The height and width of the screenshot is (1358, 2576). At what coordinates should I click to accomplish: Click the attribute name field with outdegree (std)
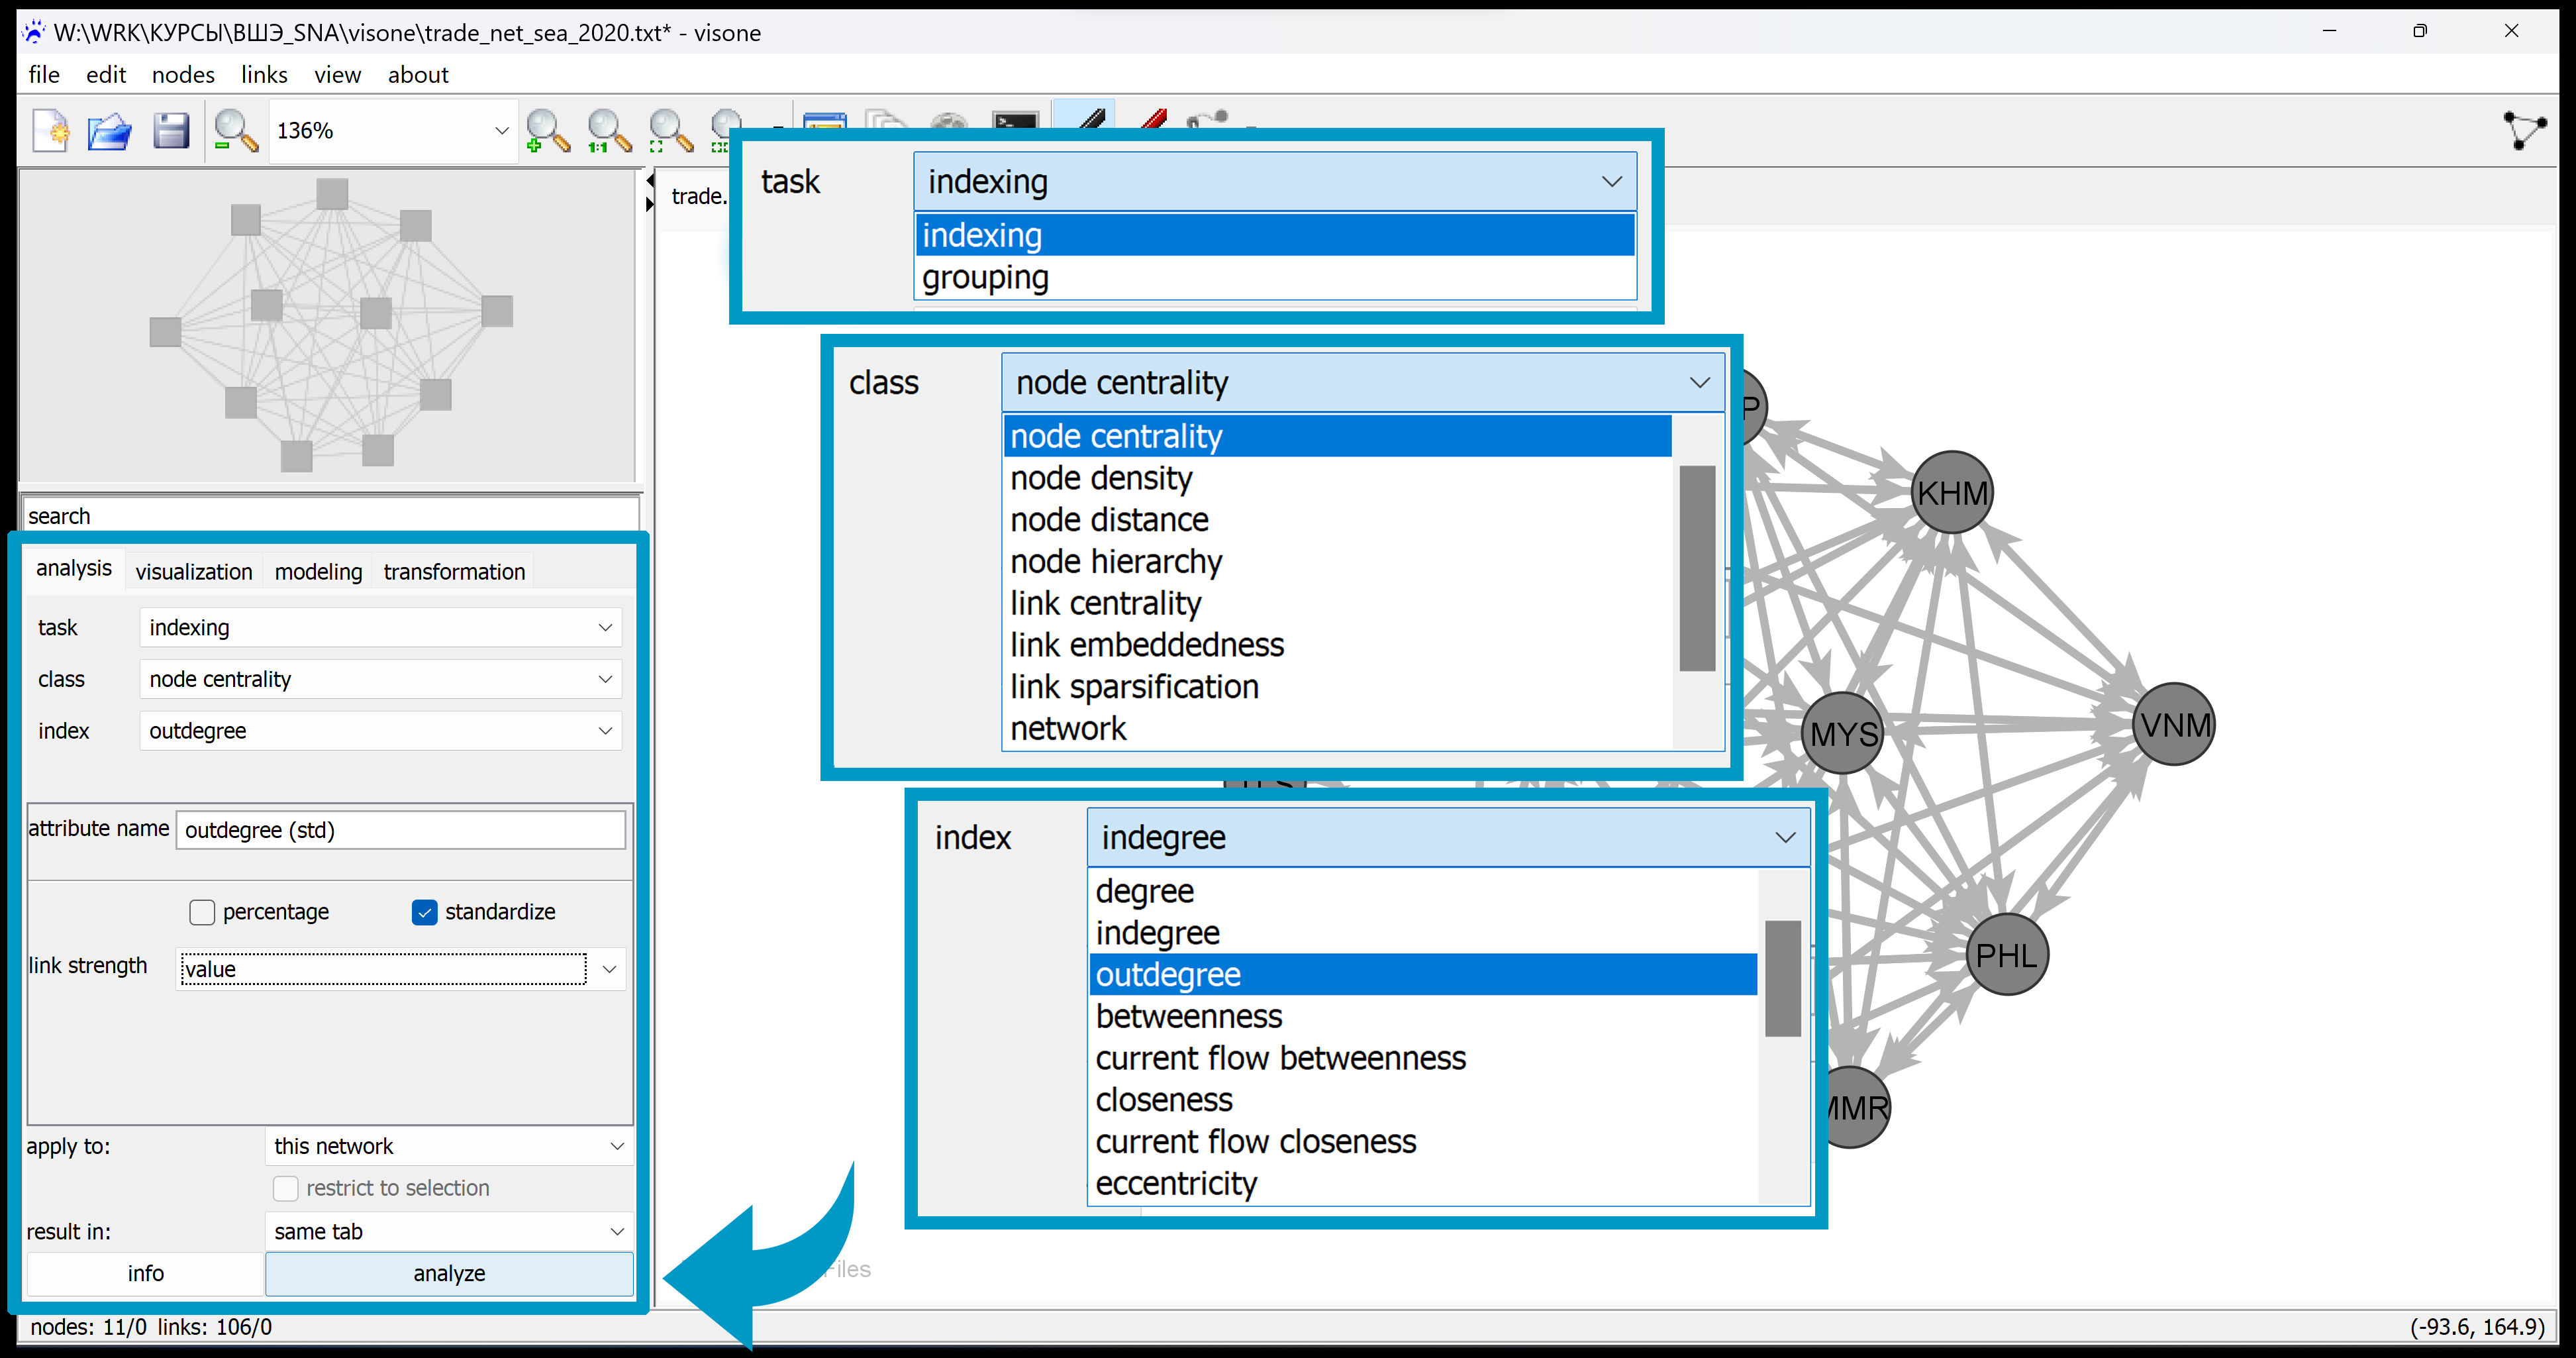click(x=401, y=830)
